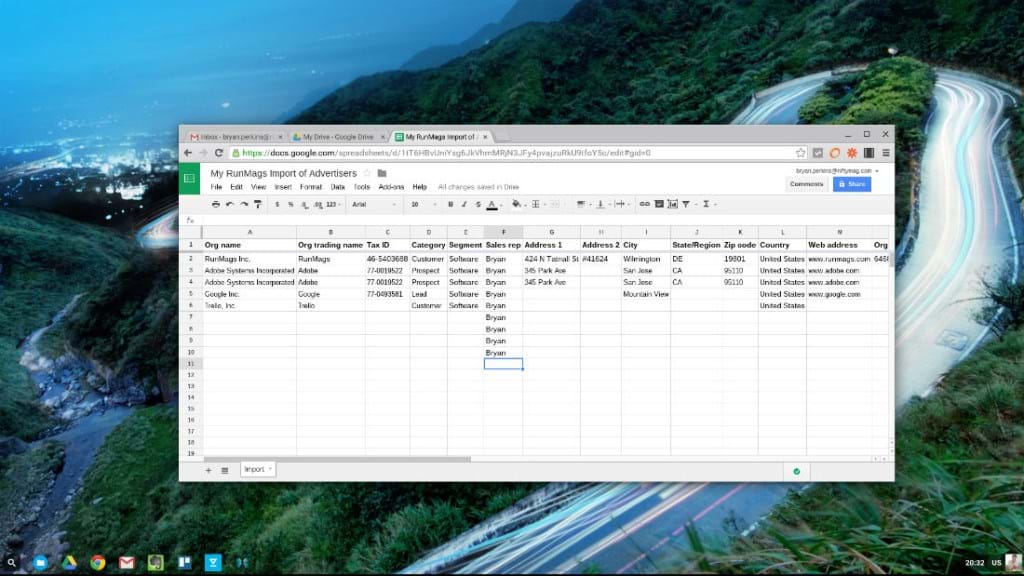Open the Import sheet tab dropdown arrow

click(x=270, y=469)
